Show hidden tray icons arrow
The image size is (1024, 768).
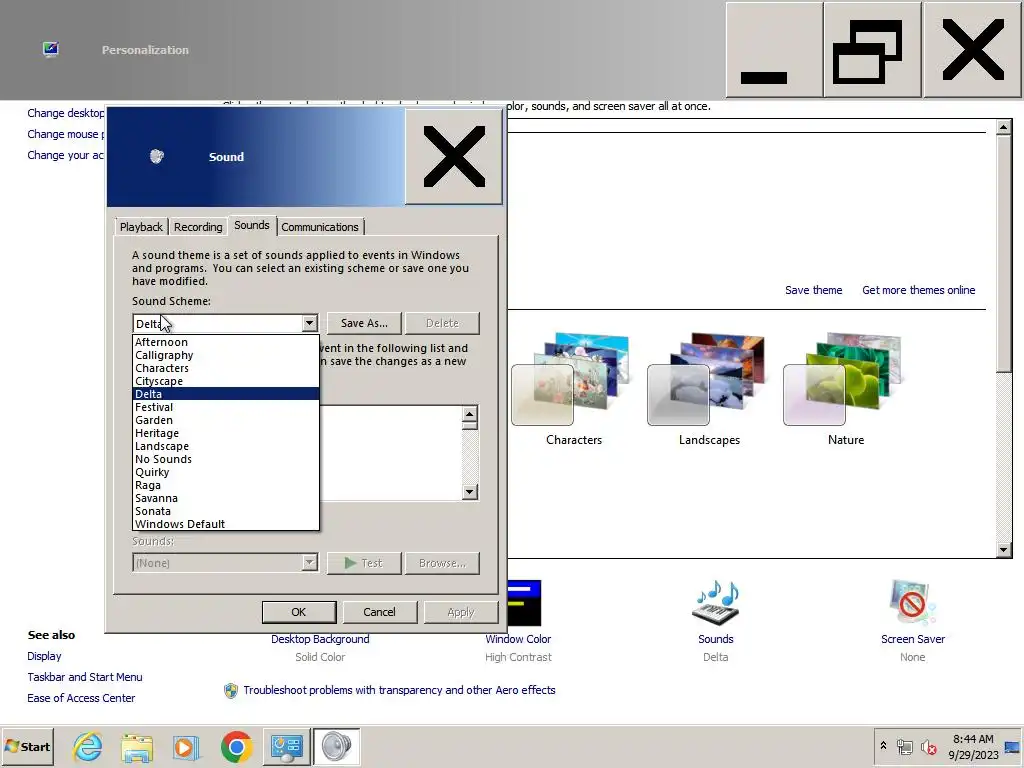pos(884,746)
